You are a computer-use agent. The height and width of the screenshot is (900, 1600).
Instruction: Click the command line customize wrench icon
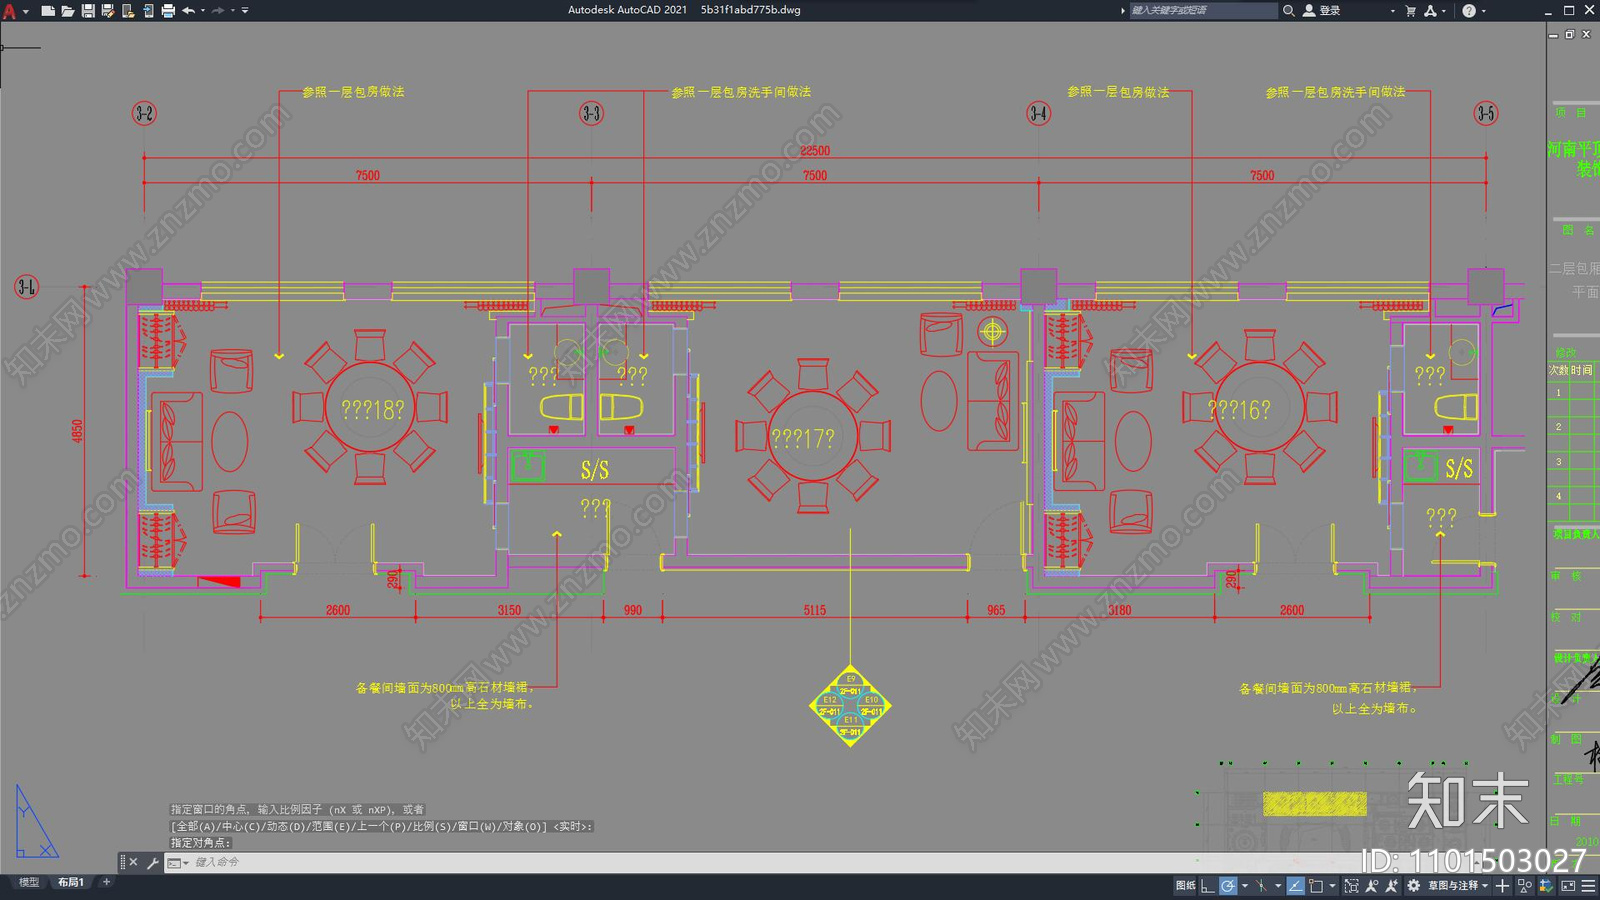coord(152,862)
